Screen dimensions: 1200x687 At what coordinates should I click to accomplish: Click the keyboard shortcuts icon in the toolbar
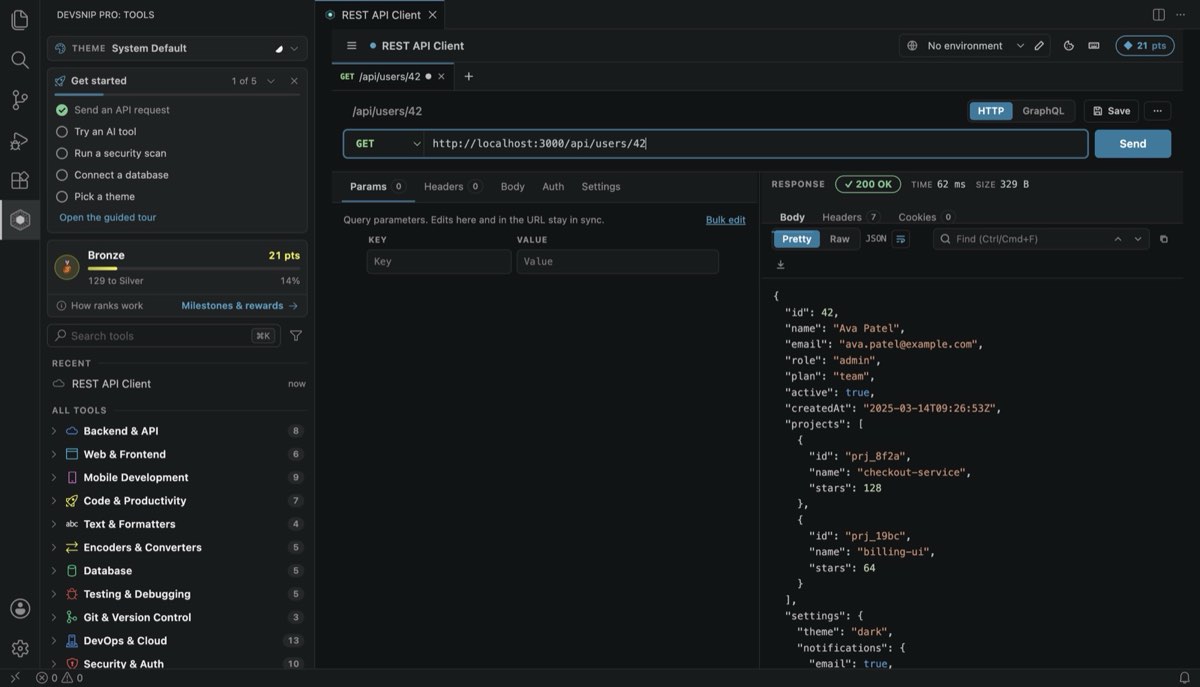coord(1094,46)
